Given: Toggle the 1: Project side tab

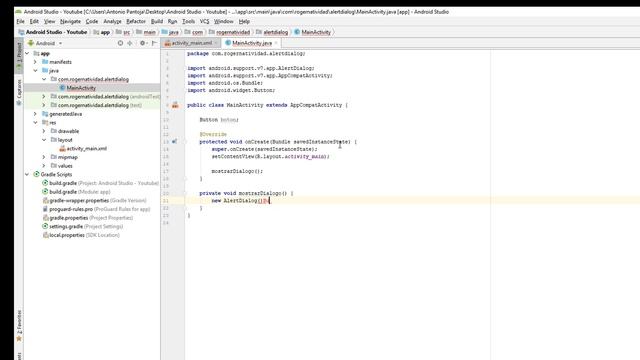Looking at the screenshot, I should (x=19, y=56).
